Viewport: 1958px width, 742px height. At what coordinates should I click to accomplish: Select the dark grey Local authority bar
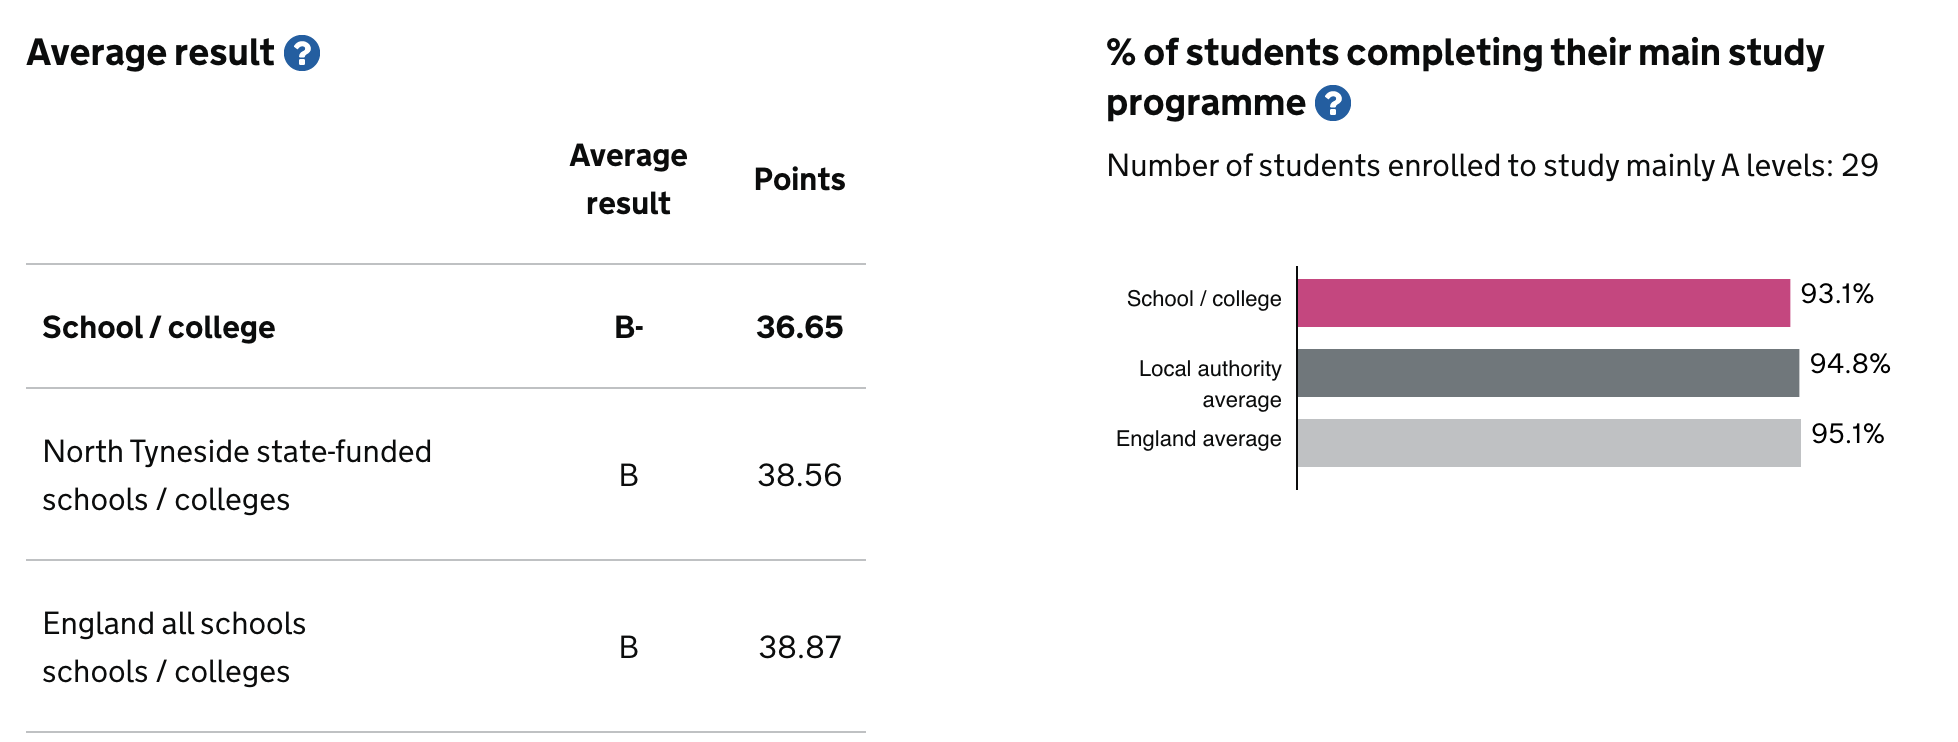pos(1548,373)
